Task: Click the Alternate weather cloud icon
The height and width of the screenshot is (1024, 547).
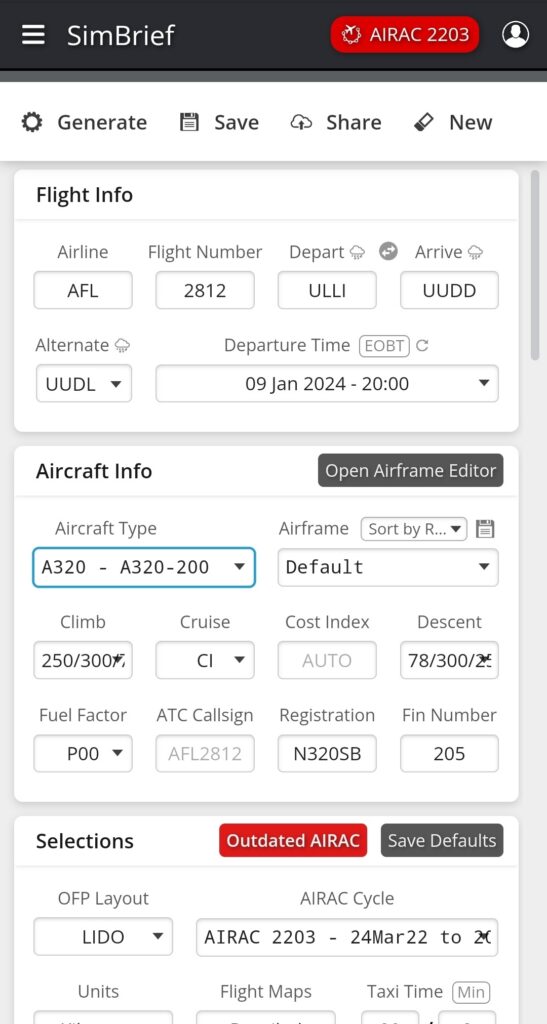Action: click(x=122, y=345)
